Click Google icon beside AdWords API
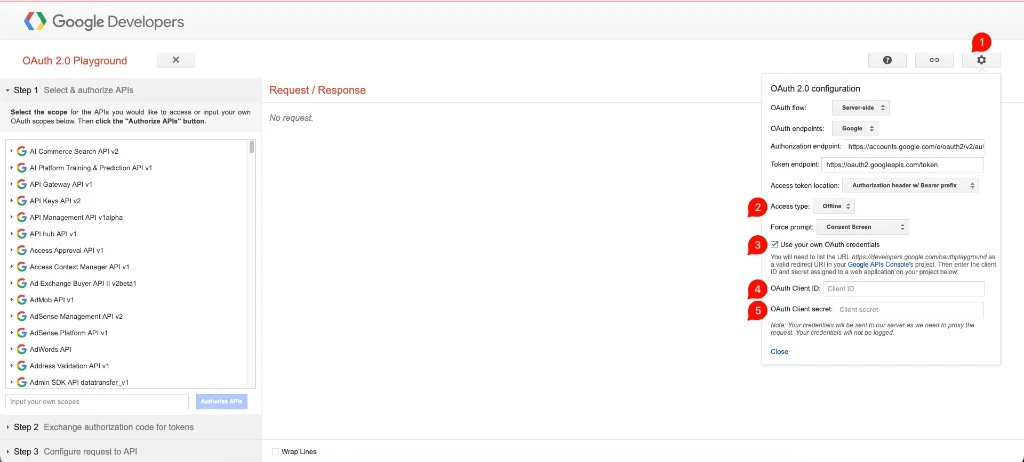This screenshot has width=1024, height=462. click(x=22, y=349)
